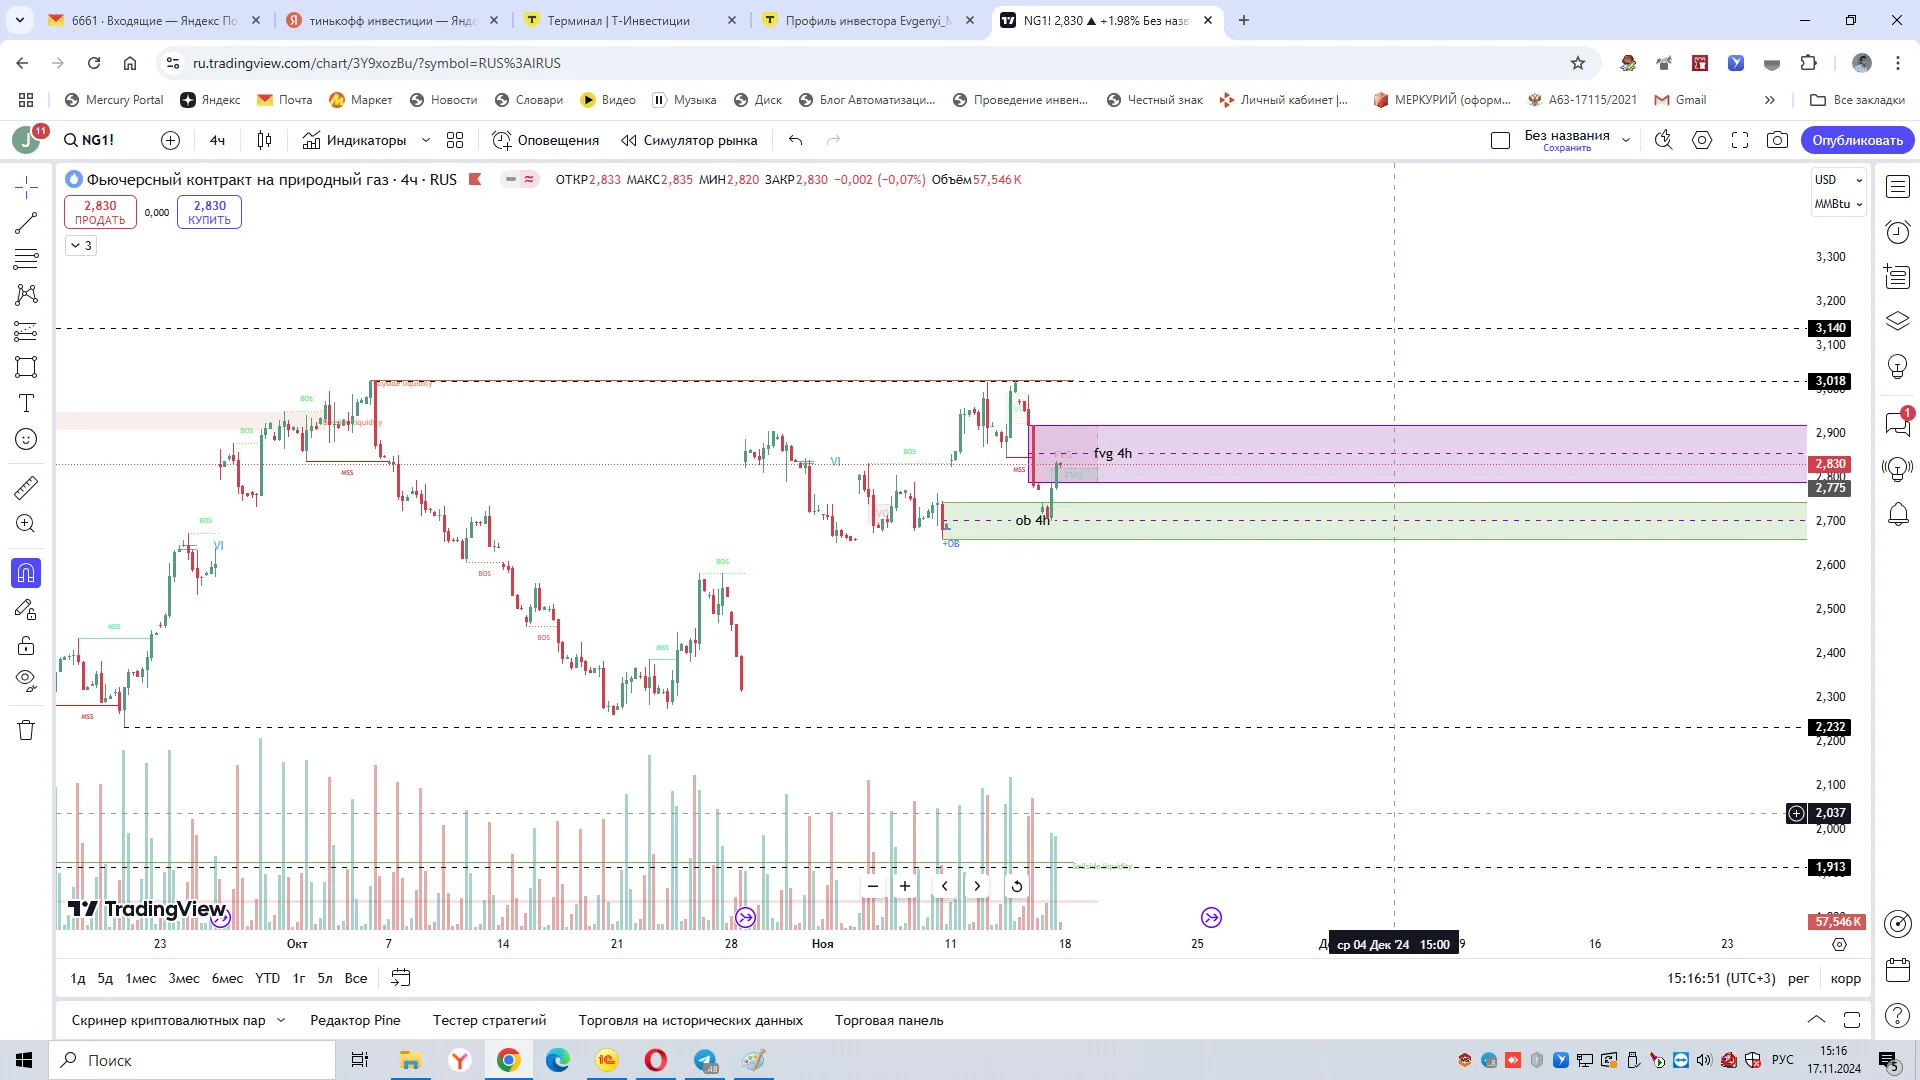The width and height of the screenshot is (1920, 1080).
Task: Add symbol to compare plus button
Action: 171,140
